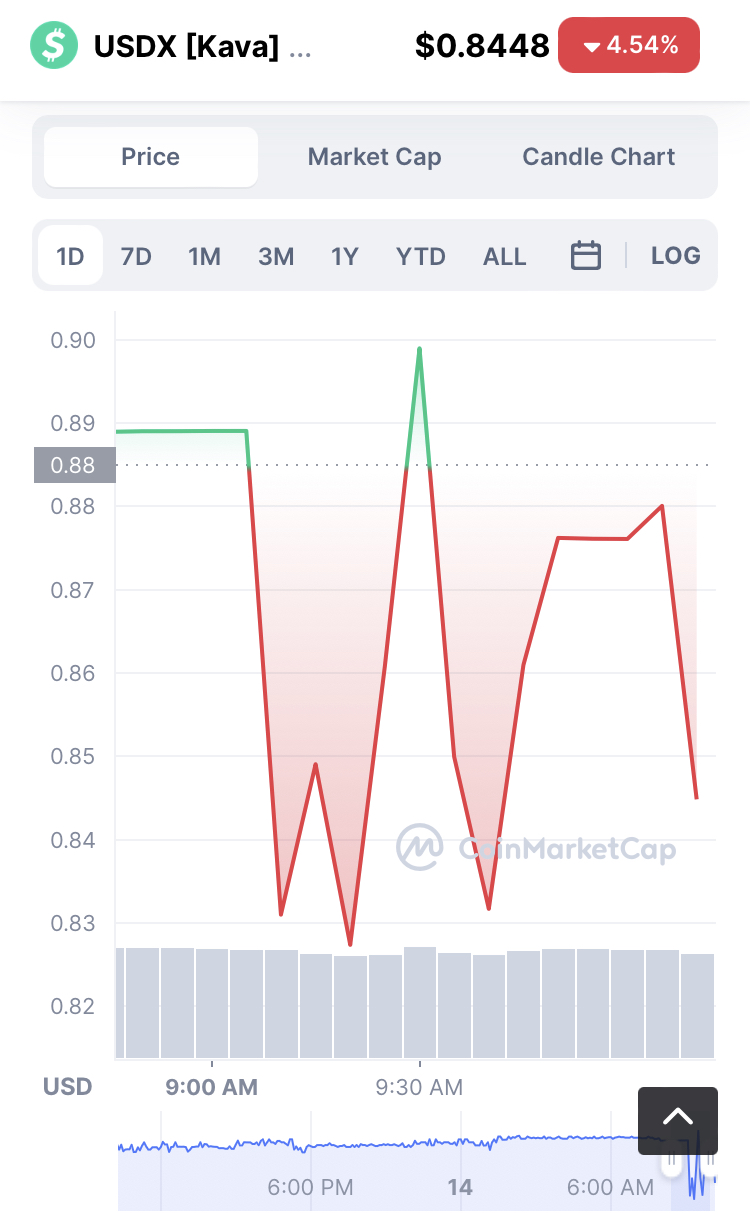Tap the scroll-to-top arrow button
750x1213 pixels.
coord(677,1116)
